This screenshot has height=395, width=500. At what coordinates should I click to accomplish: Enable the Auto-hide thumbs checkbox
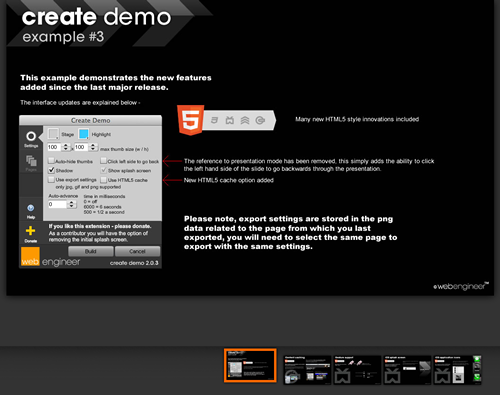coord(51,161)
